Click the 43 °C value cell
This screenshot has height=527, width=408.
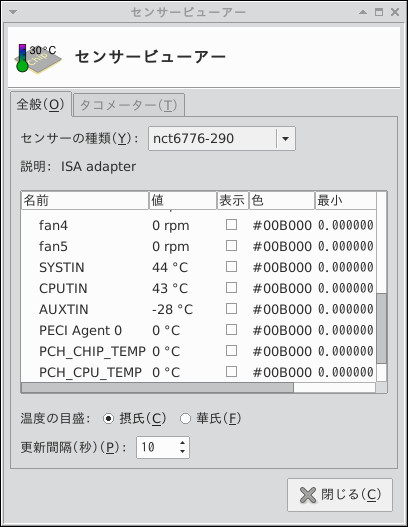[x=170, y=289]
